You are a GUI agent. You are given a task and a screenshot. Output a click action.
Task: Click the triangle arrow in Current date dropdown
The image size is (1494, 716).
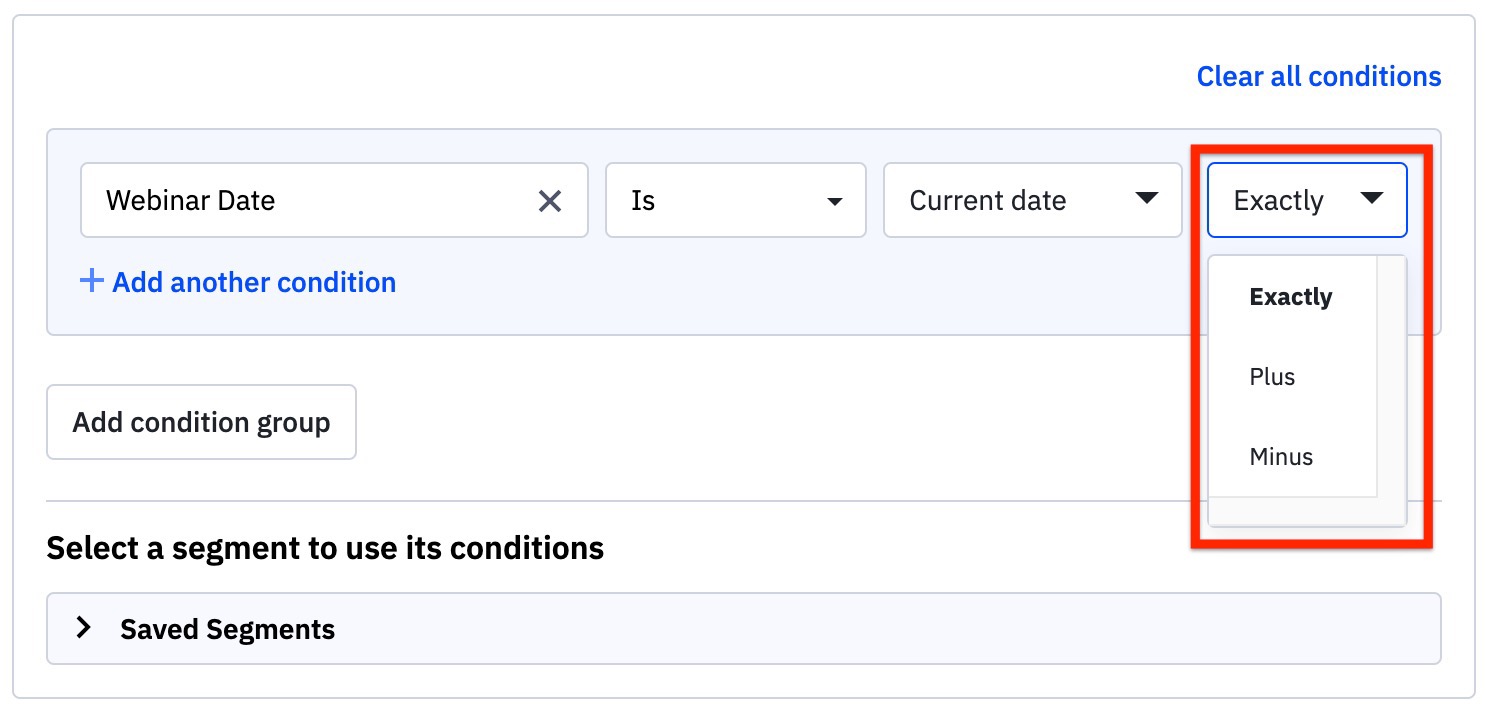tap(1146, 199)
